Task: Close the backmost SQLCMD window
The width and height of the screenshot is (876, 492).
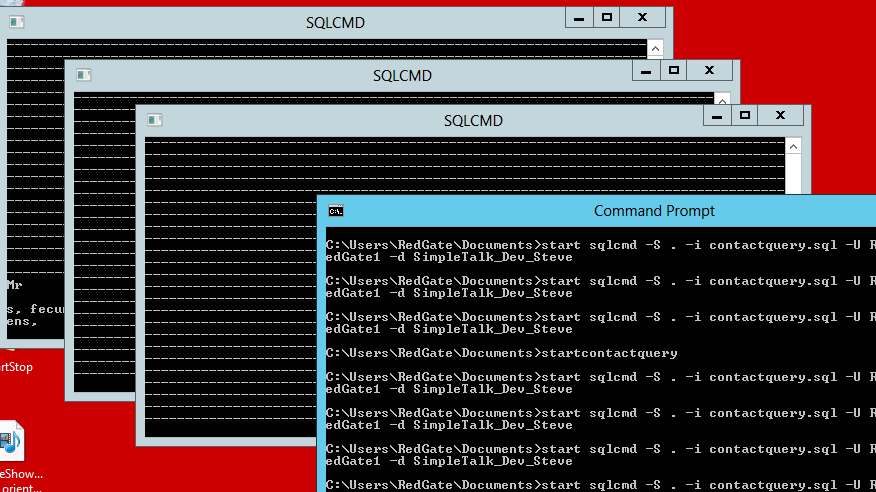Action: 643,17
